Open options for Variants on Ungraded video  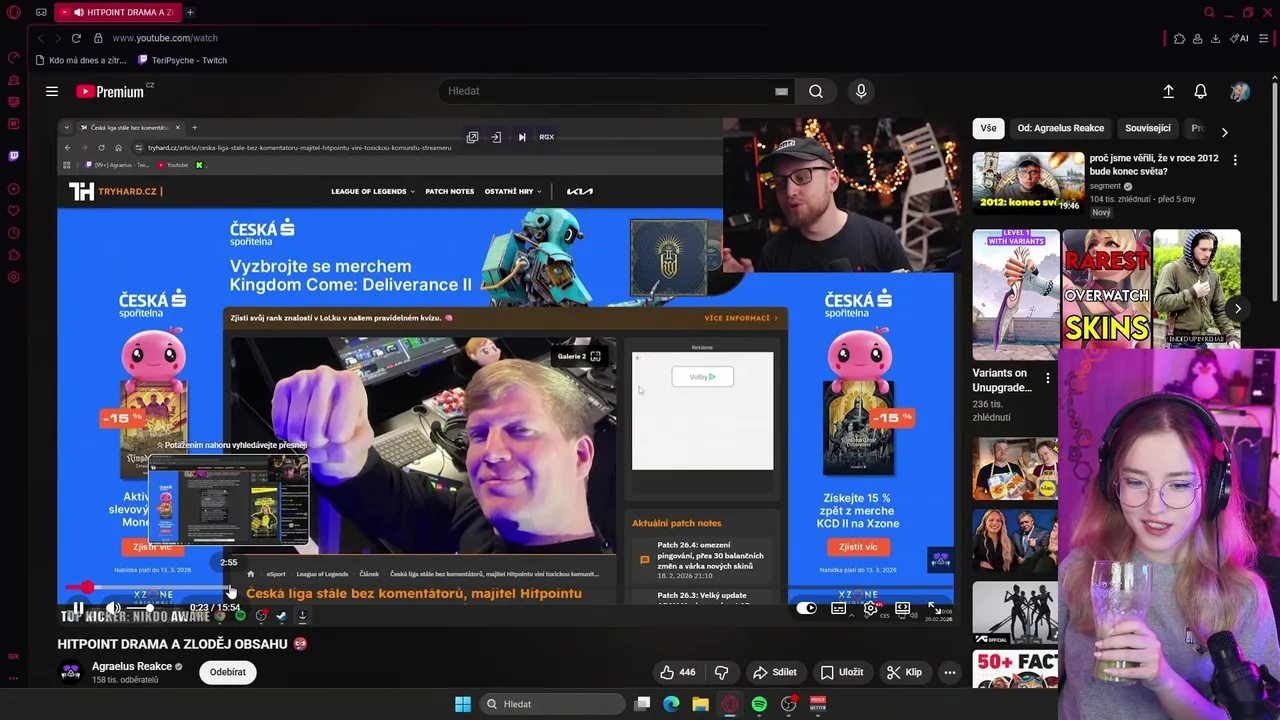tap(1047, 378)
